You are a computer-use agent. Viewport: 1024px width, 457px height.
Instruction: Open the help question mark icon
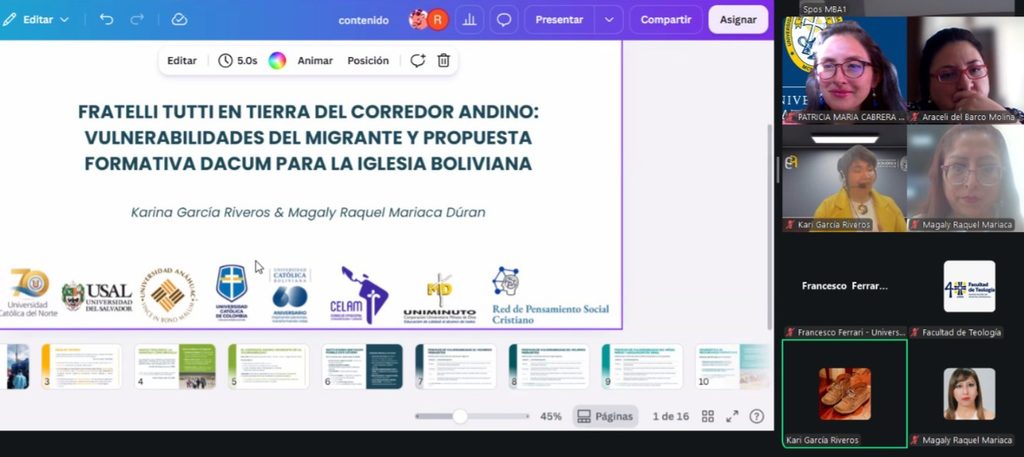pos(756,417)
